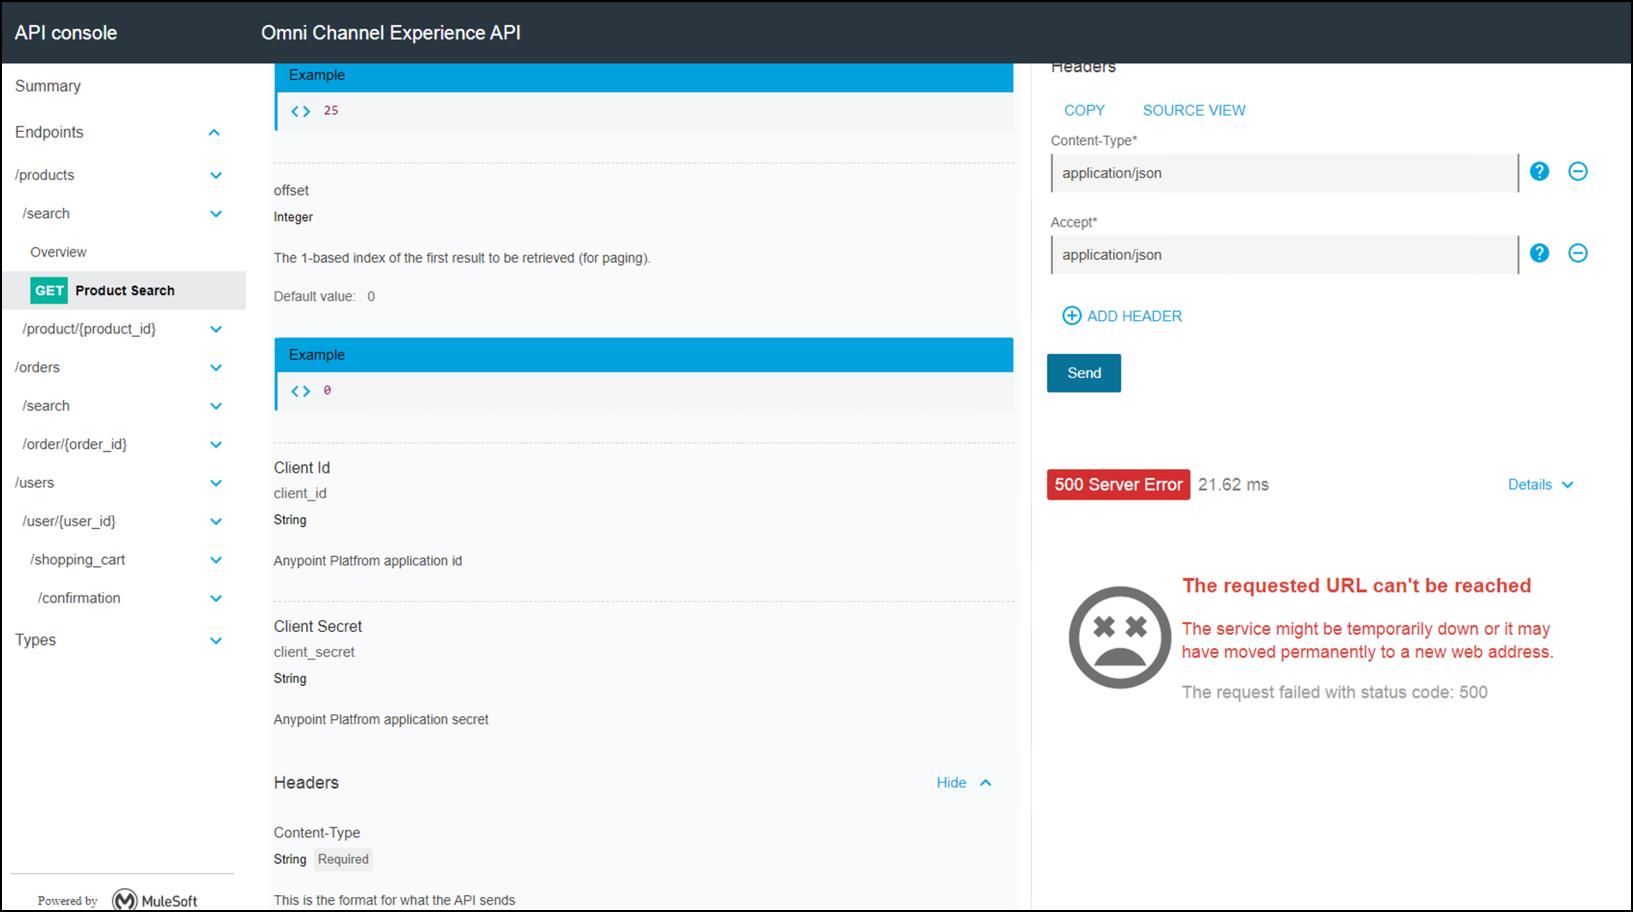Expand the /orders endpoint chevron

coord(216,368)
